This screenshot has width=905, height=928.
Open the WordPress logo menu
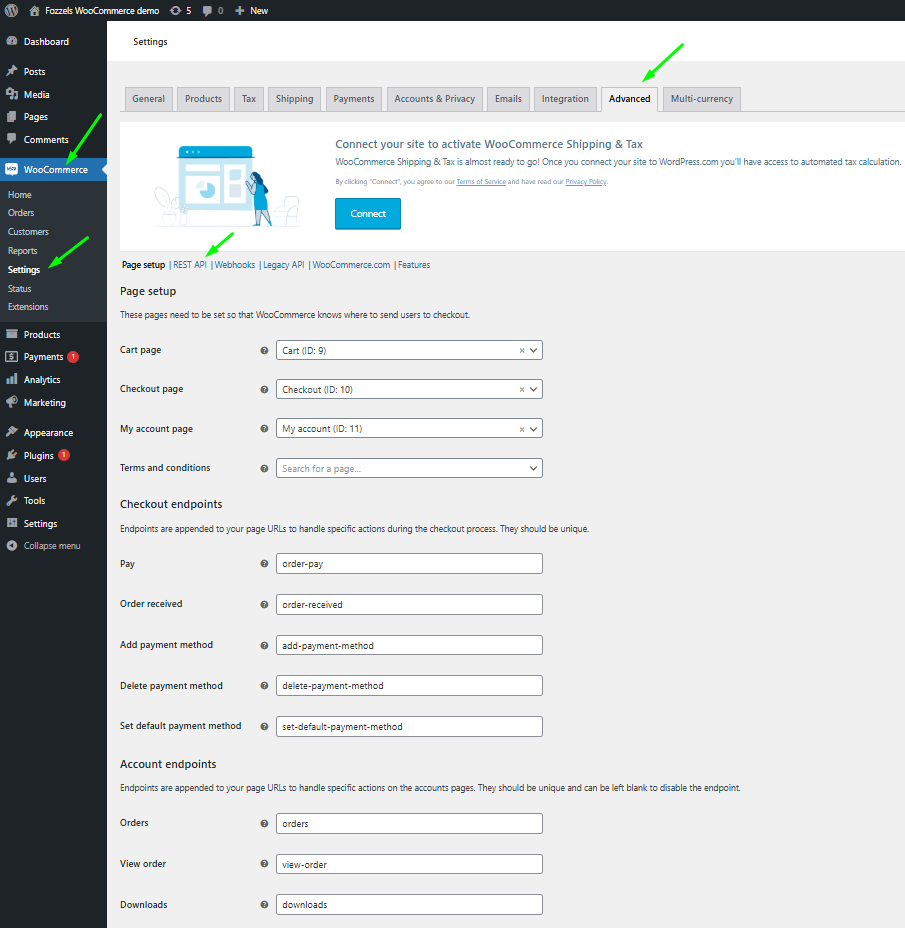11,10
